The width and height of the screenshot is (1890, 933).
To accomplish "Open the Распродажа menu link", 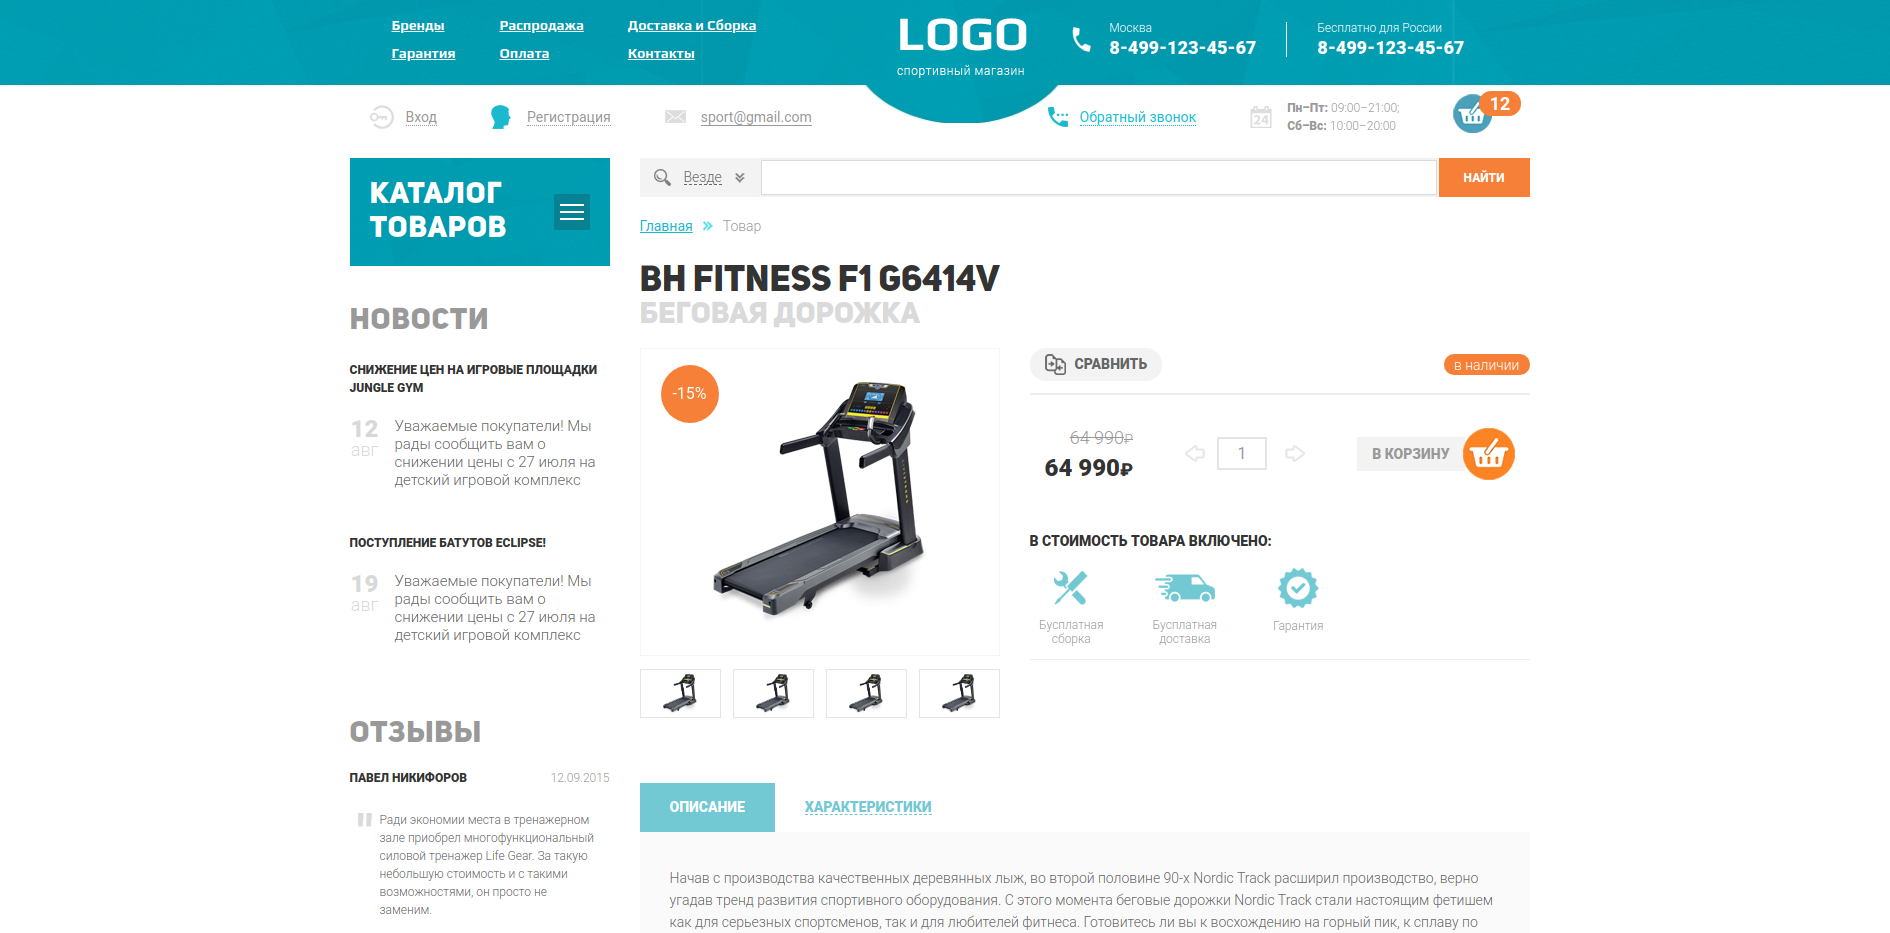I will tap(541, 26).
